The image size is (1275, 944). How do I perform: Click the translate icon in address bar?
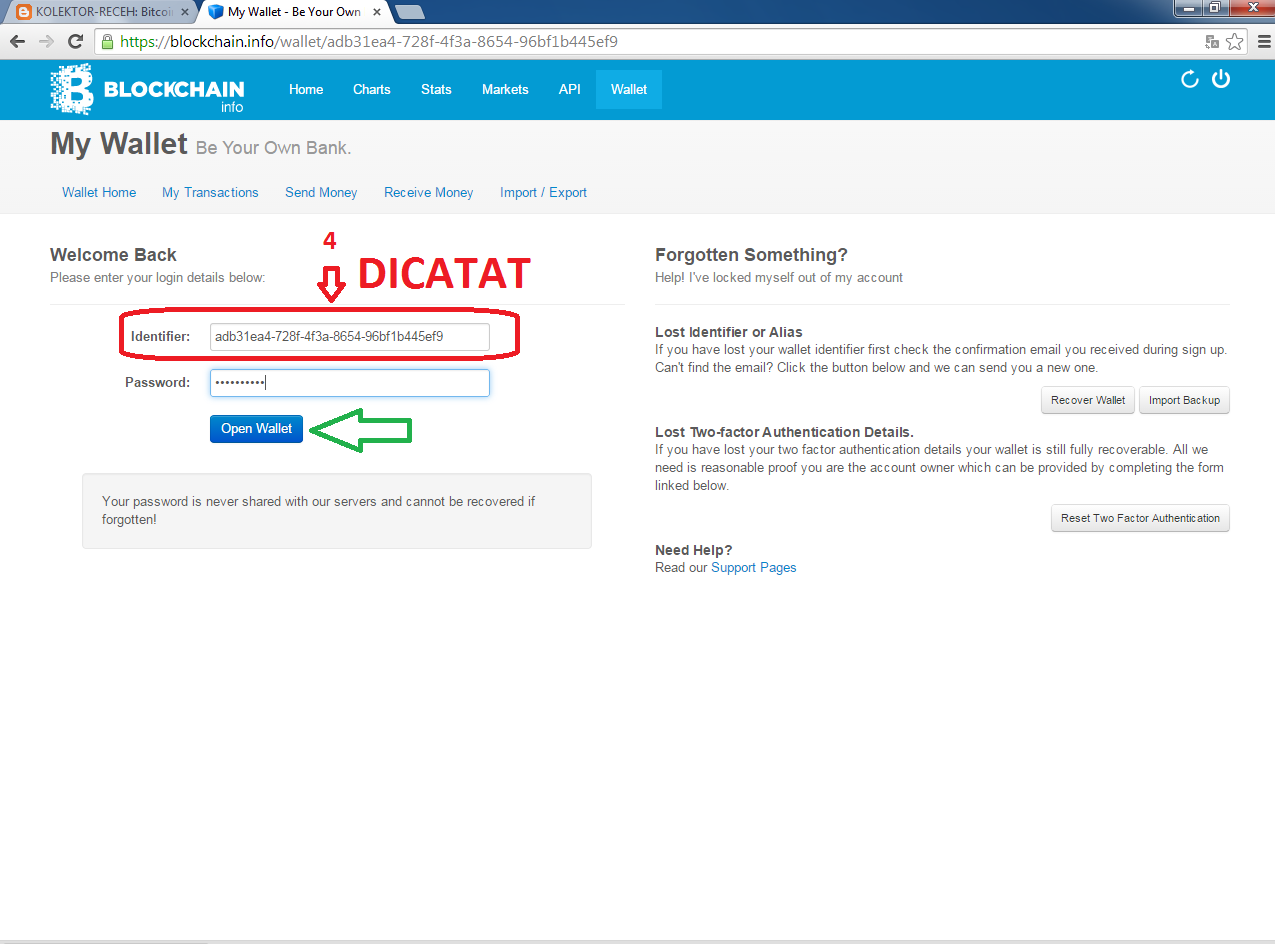pos(1212,42)
